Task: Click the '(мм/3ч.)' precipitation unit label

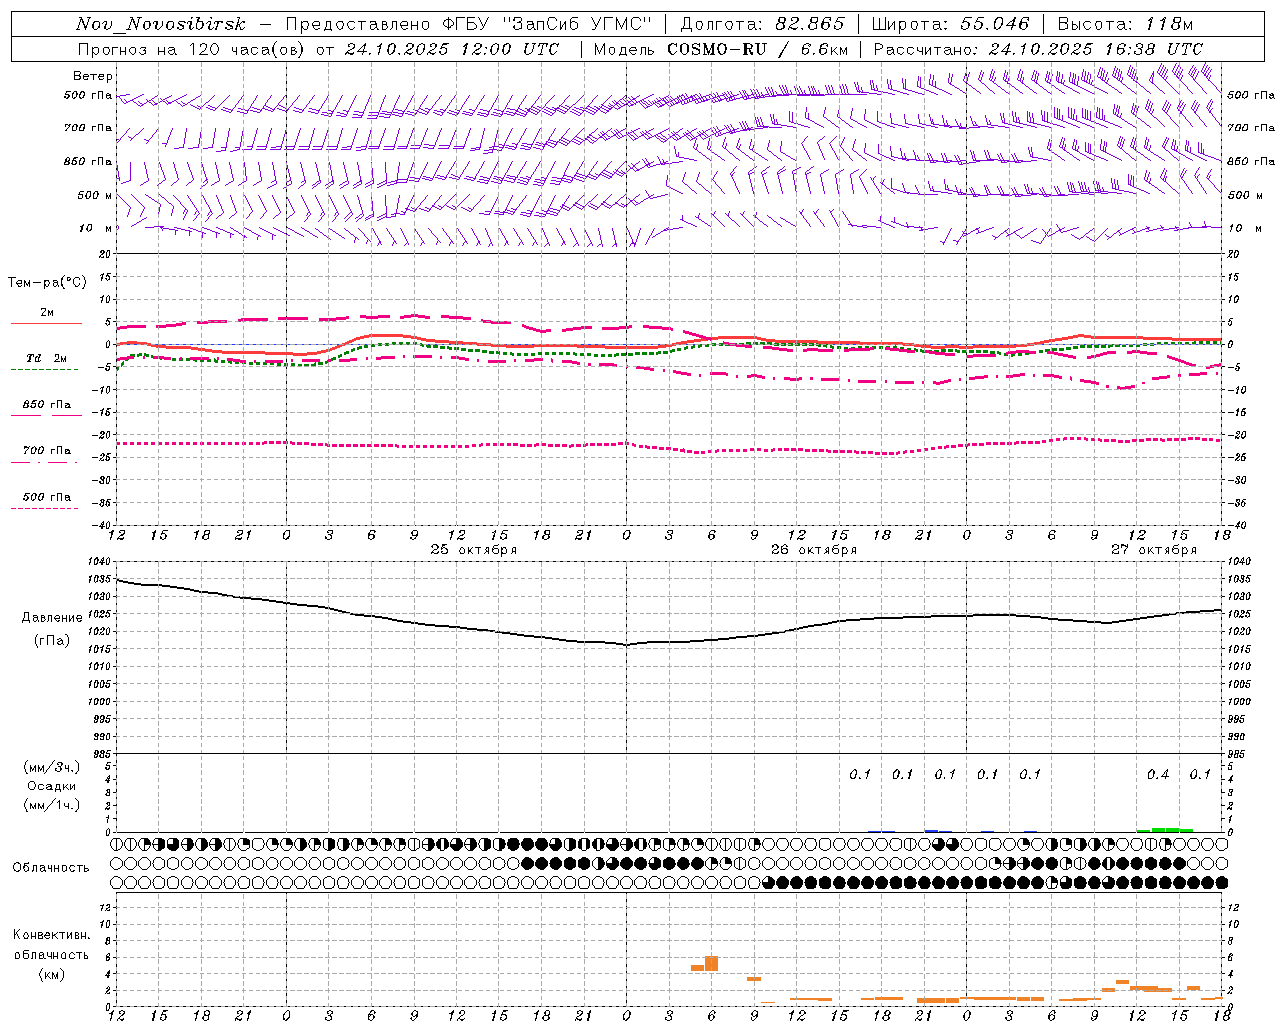Action: (x=52, y=768)
